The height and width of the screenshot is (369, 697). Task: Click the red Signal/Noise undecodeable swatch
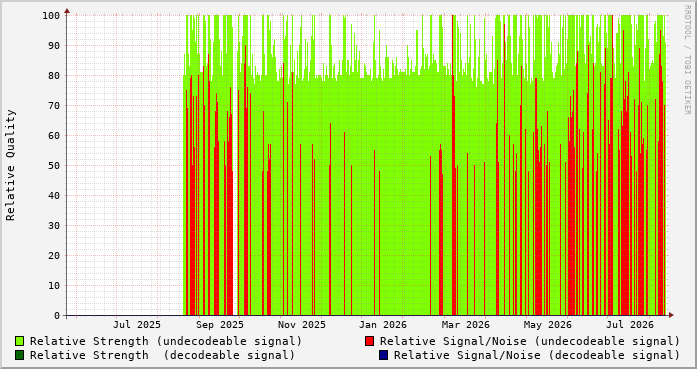click(x=369, y=341)
